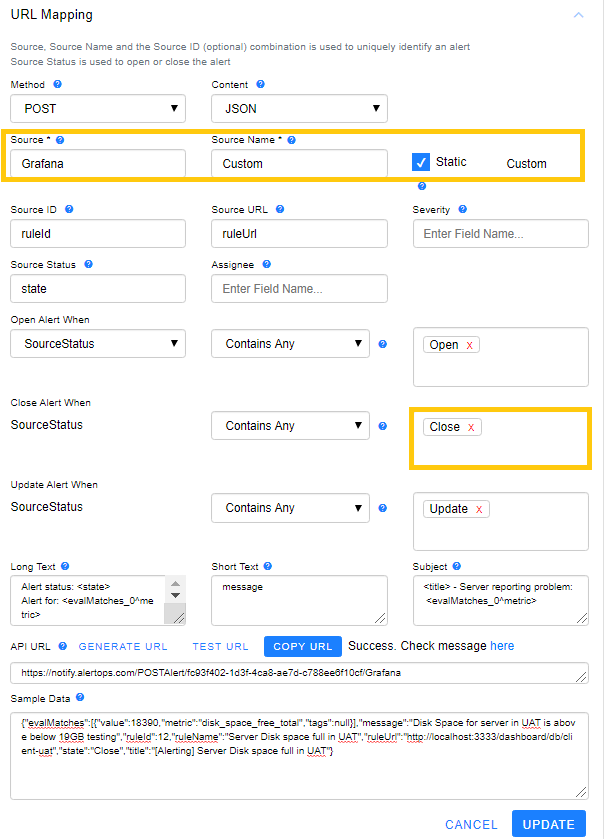Uncheck the Static checkbox
This screenshot has width=604, height=839.
coord(421,162)
